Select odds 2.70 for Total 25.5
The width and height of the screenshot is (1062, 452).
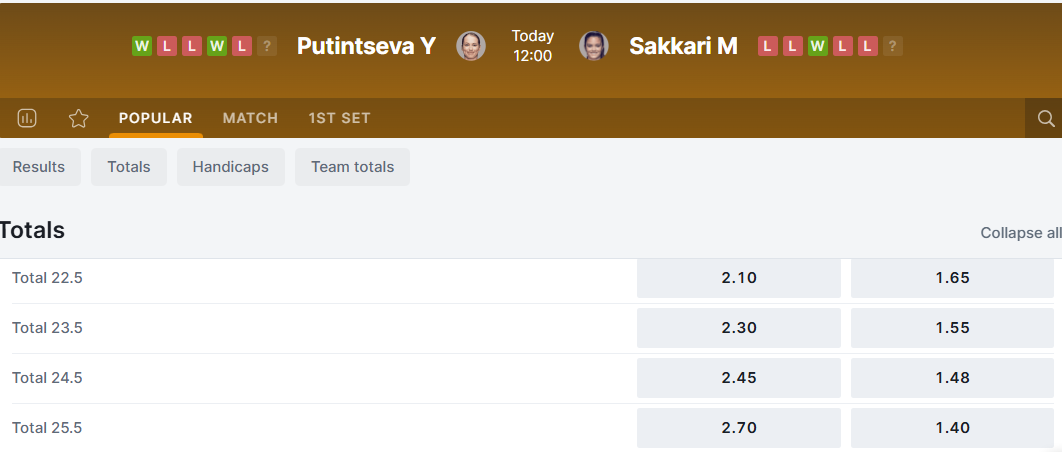pyautogui.click(x=739, y=428)
